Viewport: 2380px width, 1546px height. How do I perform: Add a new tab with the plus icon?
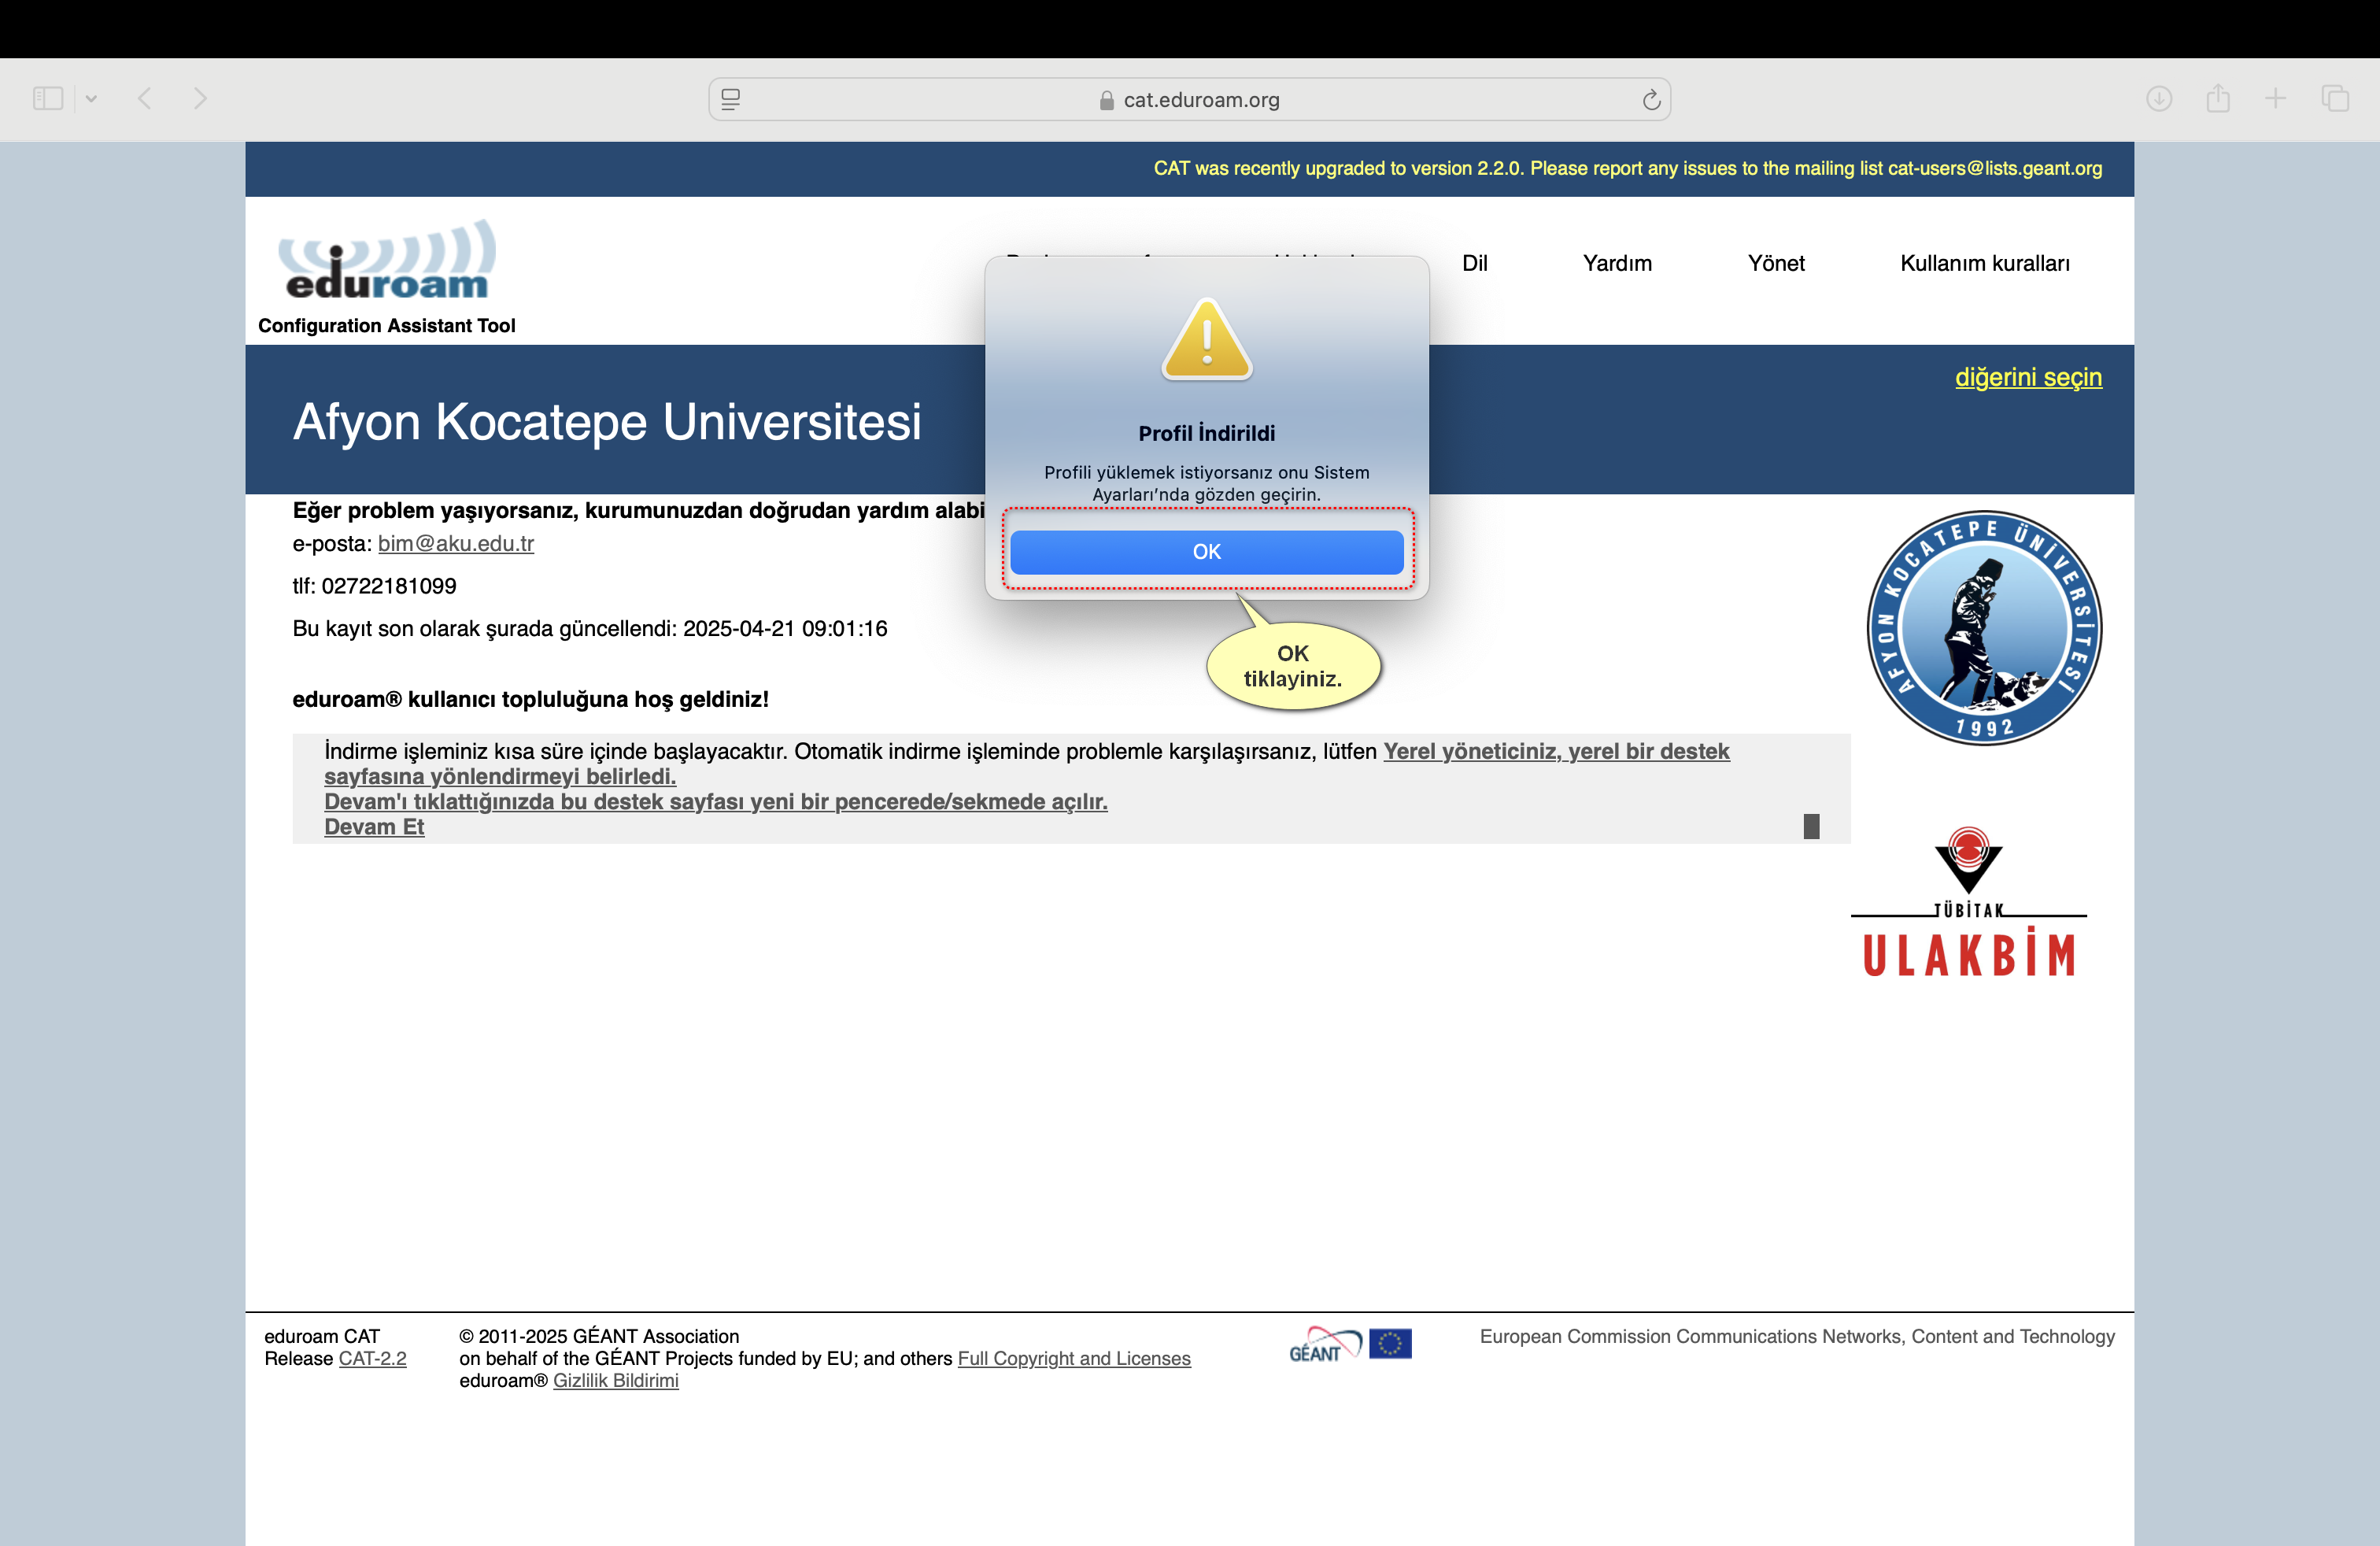tap(2275, 98)
